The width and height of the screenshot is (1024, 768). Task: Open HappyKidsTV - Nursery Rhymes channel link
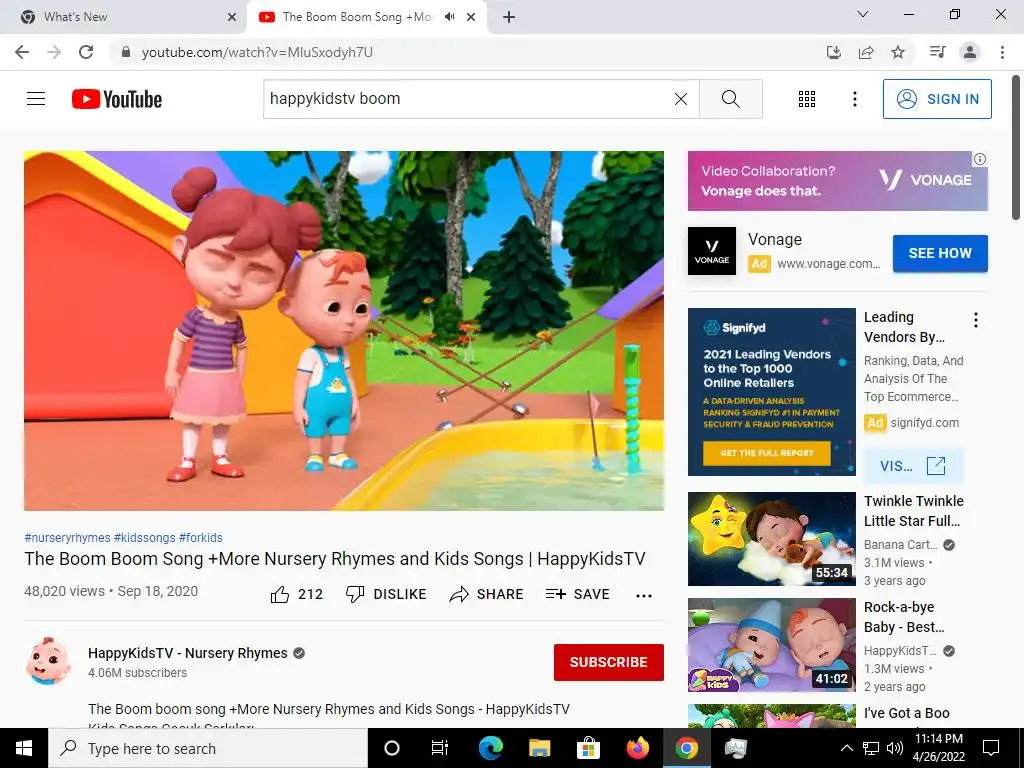[x=188, y=653]
